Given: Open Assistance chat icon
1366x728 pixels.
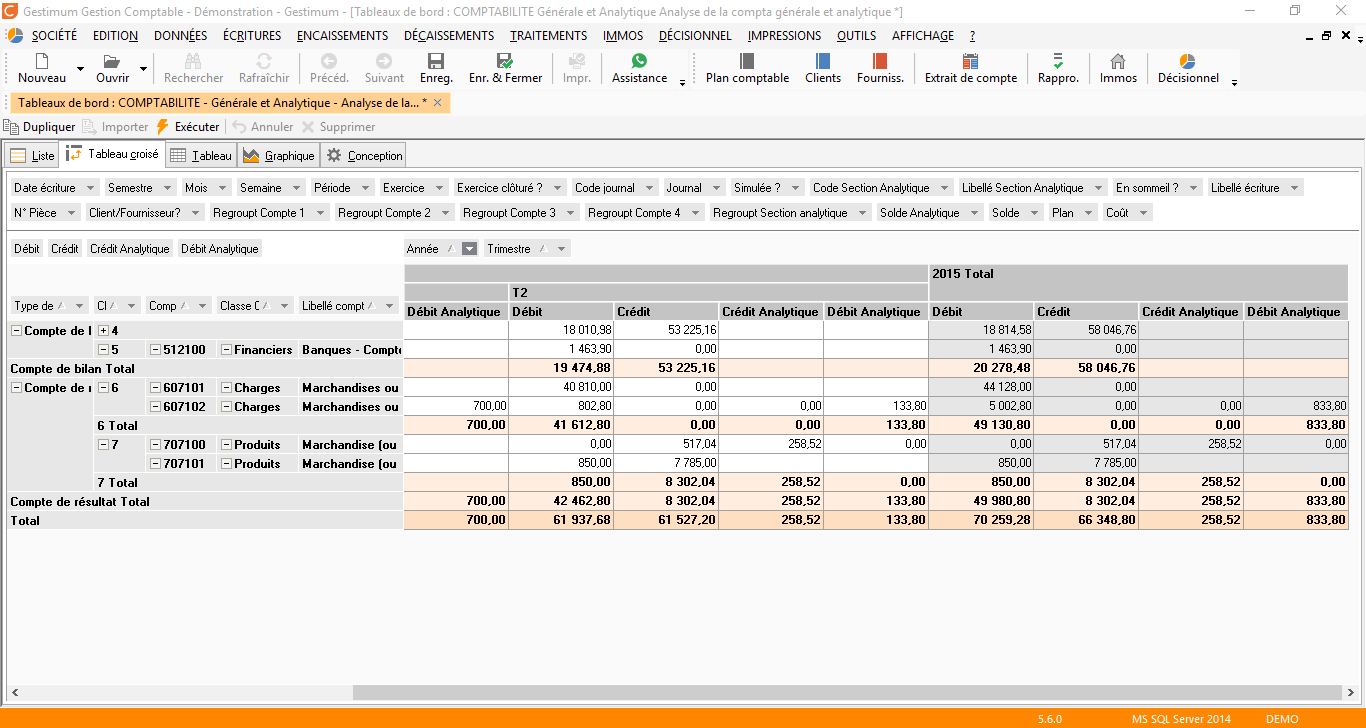Looking at the screenshot, I should tap(639, 61).
